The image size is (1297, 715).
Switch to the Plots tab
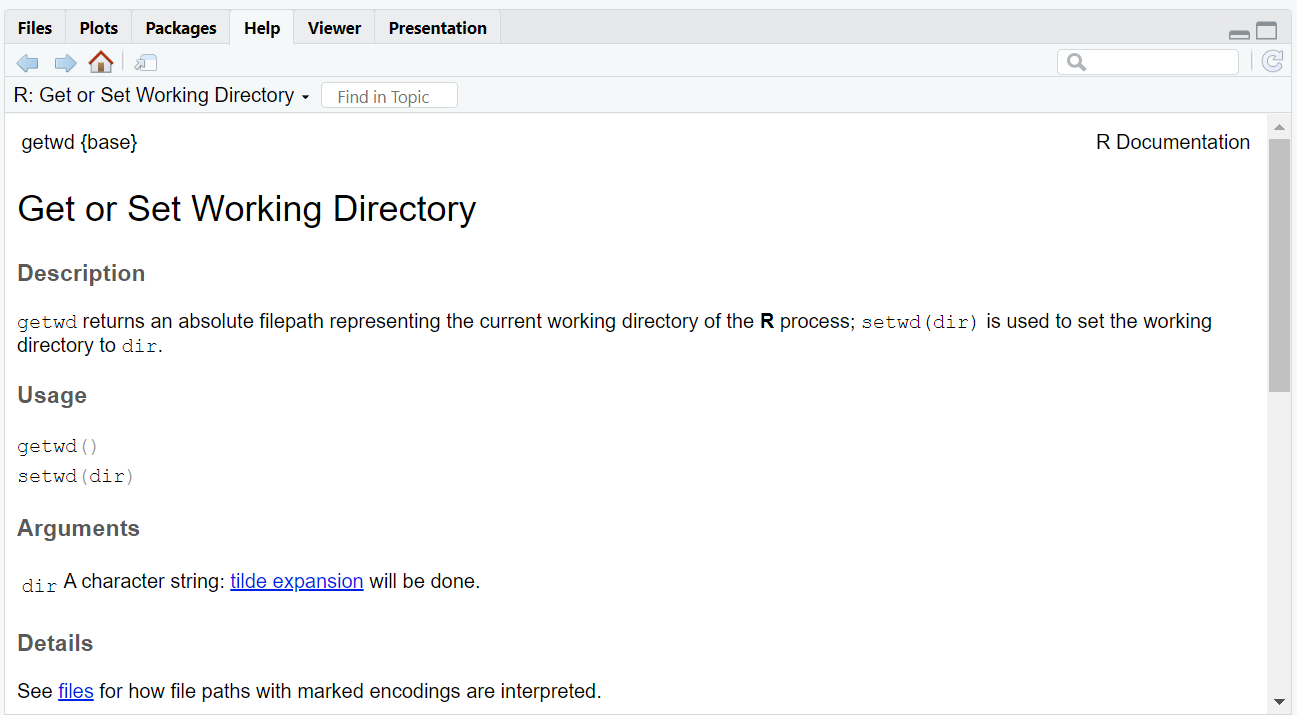point(98,28)
